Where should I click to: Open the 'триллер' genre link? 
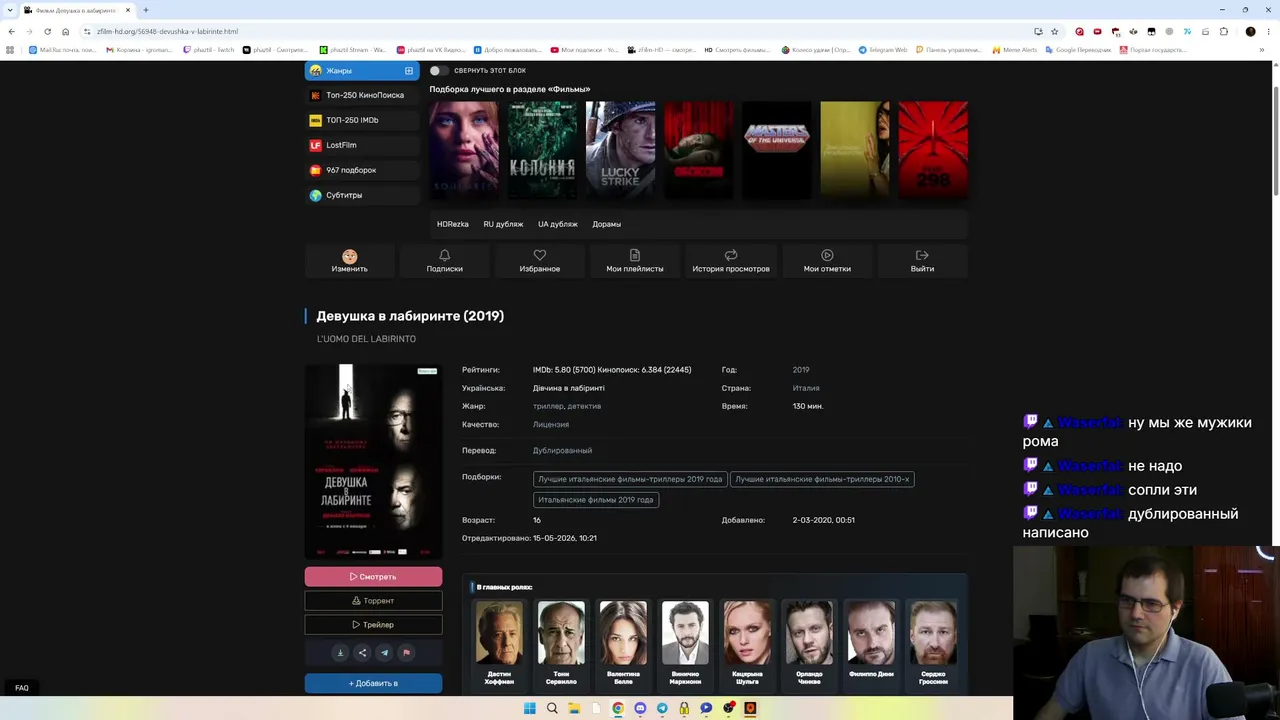pyautogui.click(x=548, y=406)
